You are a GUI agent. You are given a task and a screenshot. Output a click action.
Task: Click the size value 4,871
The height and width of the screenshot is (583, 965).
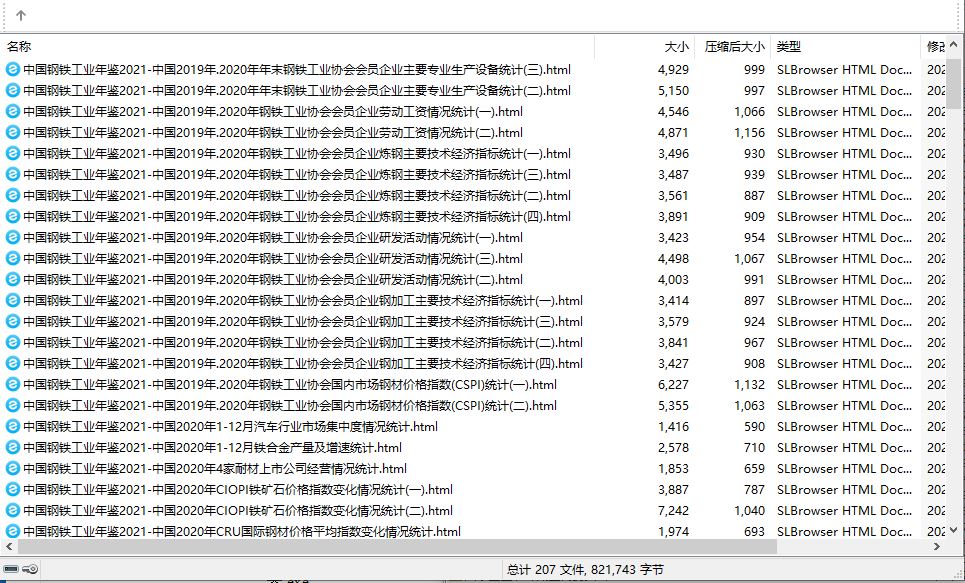[673, 132]
